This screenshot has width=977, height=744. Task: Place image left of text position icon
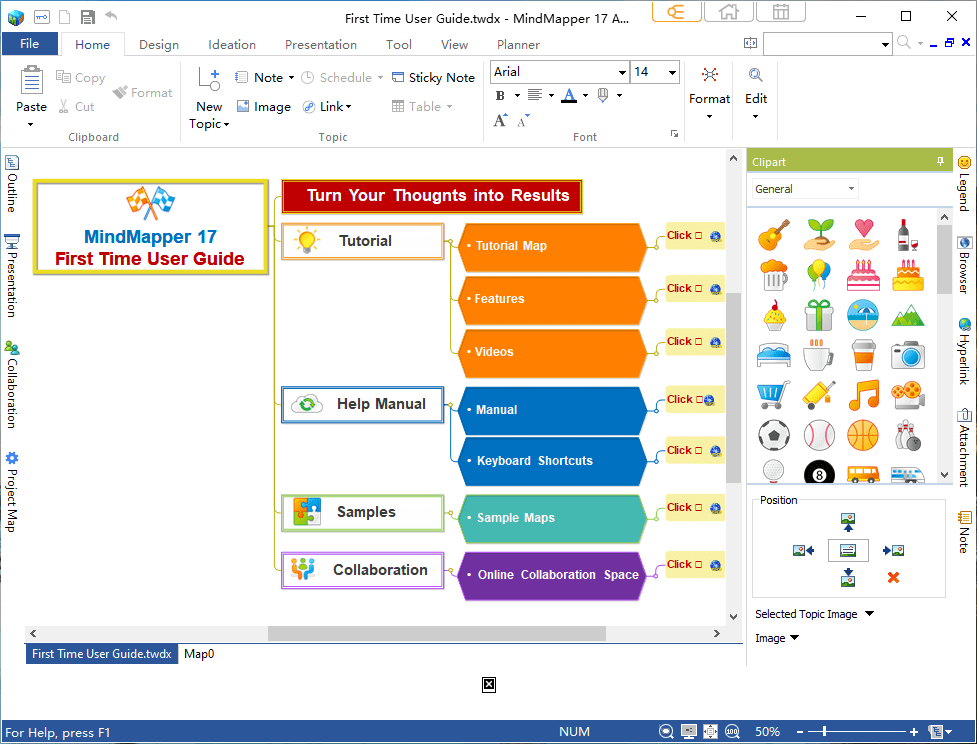(x=803, y=550)
